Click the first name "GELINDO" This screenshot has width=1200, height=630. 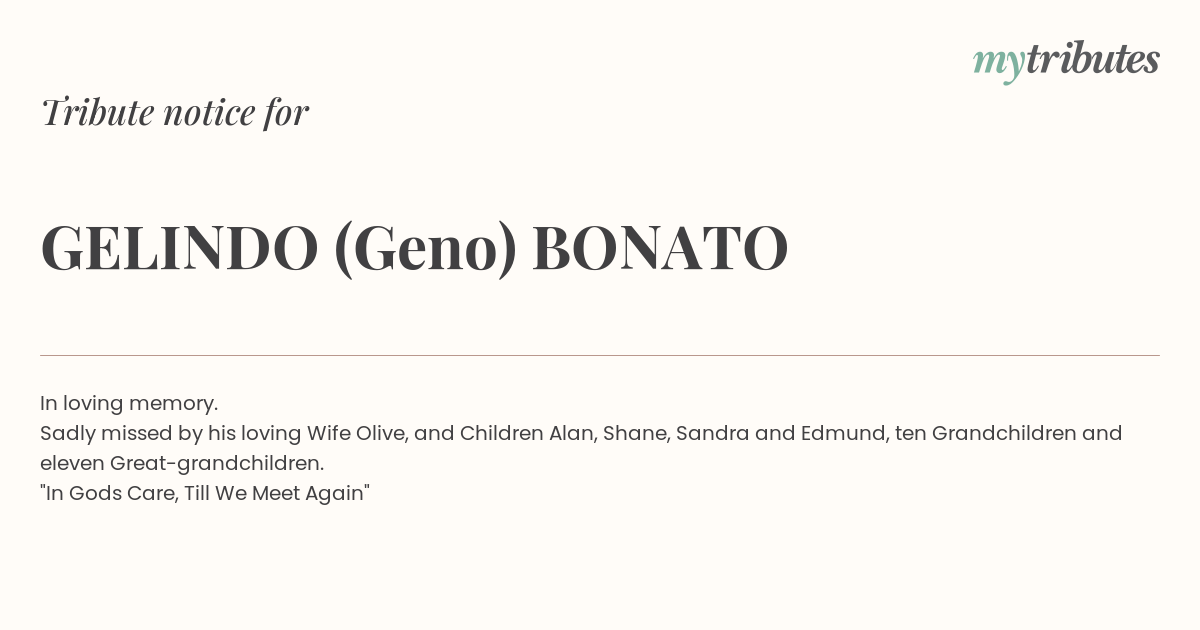point(179,248)
